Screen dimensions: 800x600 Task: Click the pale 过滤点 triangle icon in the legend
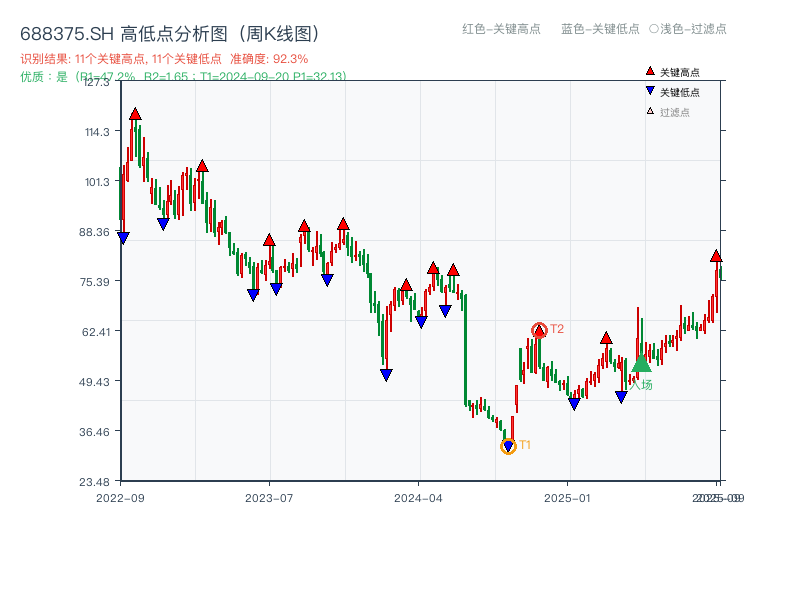(x=649, y=110)
